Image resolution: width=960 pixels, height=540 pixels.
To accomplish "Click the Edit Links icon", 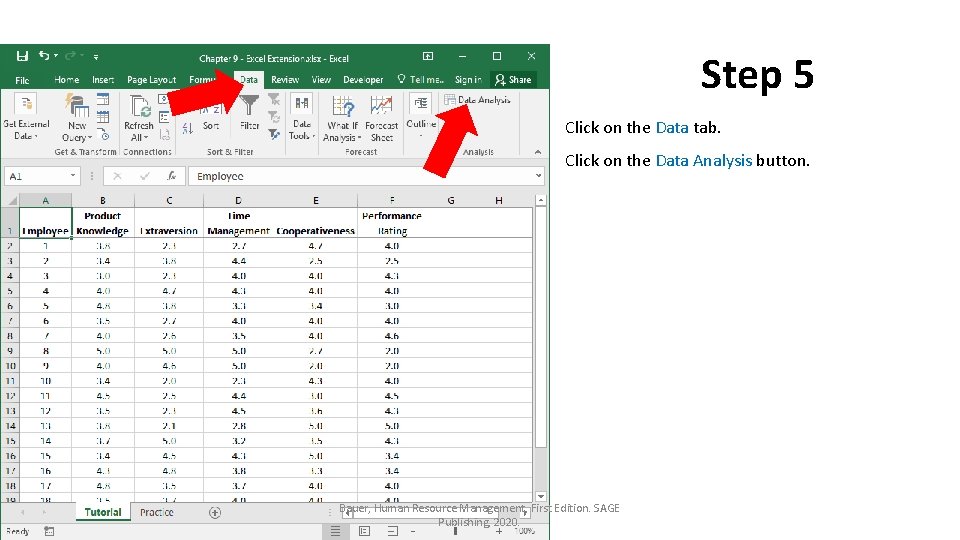I will (164, 135).
